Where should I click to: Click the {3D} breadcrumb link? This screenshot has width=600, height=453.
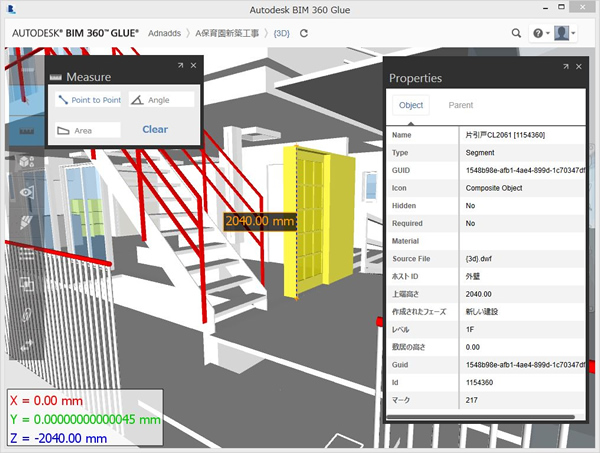pos(282,33)
